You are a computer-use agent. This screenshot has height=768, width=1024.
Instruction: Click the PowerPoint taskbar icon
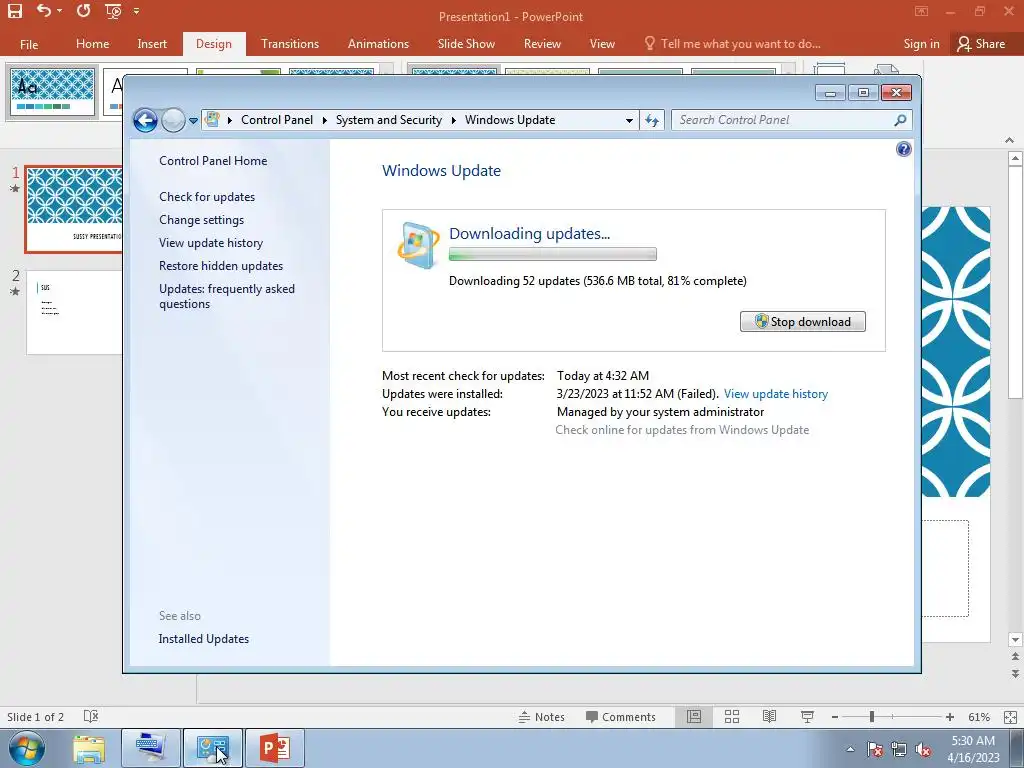pyautogui.click(x=275, y=748)
